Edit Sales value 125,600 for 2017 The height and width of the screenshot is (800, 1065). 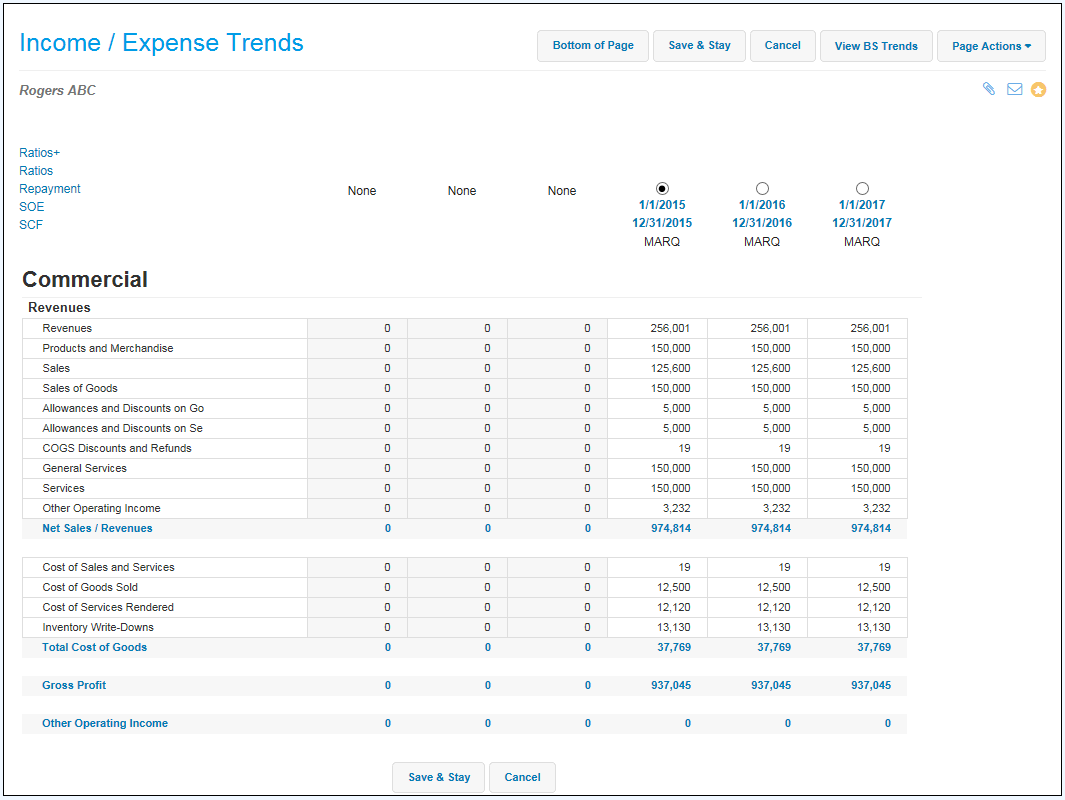pyautogui.click(x=857, y=368)
